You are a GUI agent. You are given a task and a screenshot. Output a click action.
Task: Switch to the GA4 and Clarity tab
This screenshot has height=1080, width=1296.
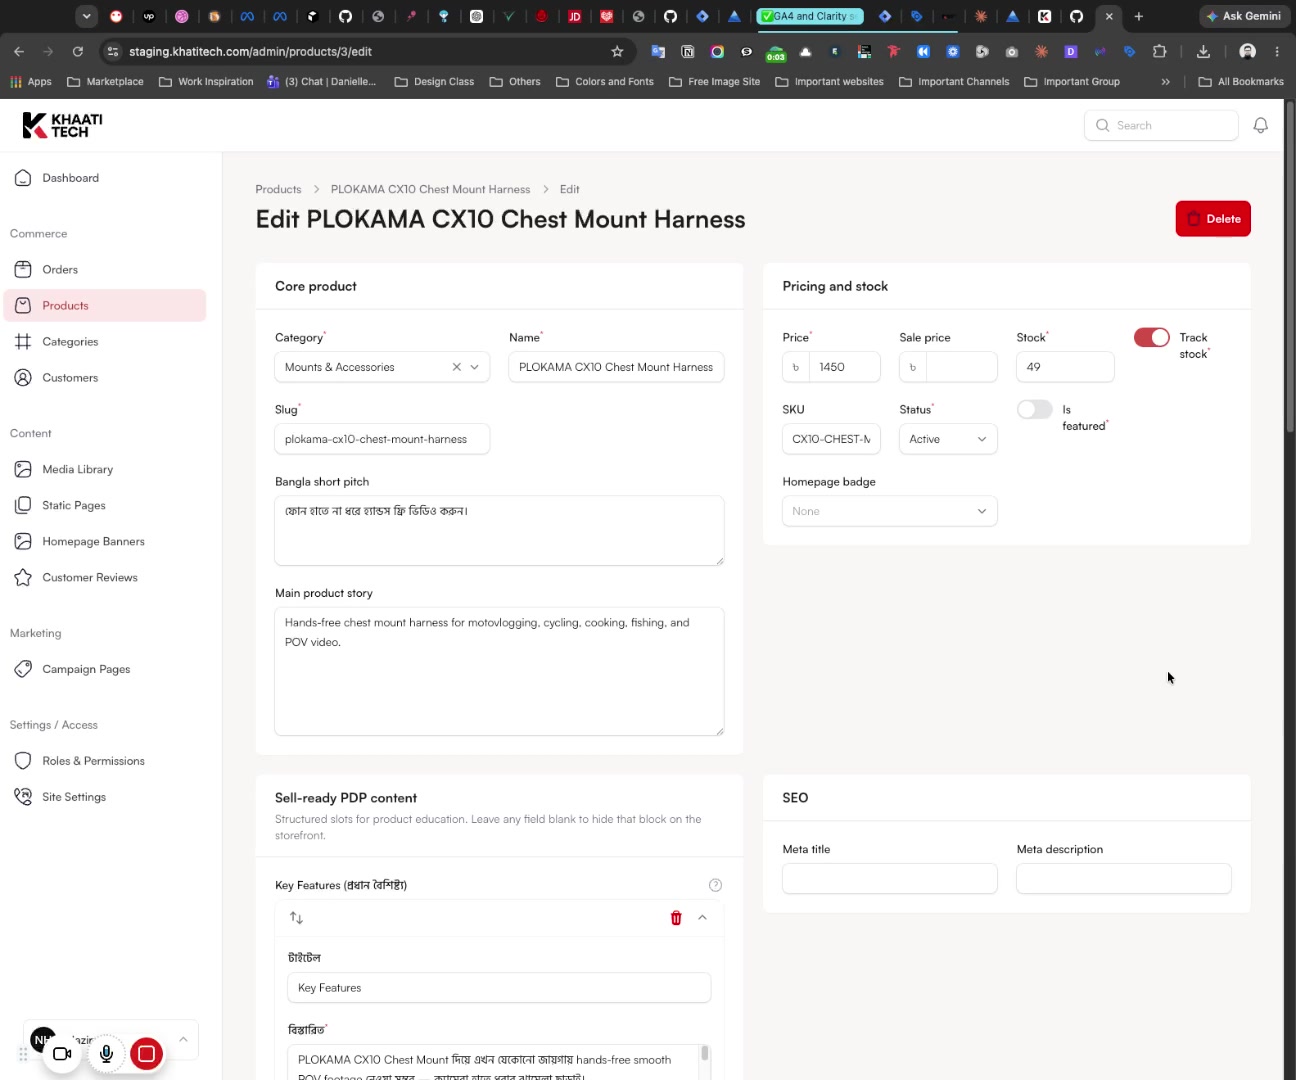pyautogui.click(x=810, y=16)
